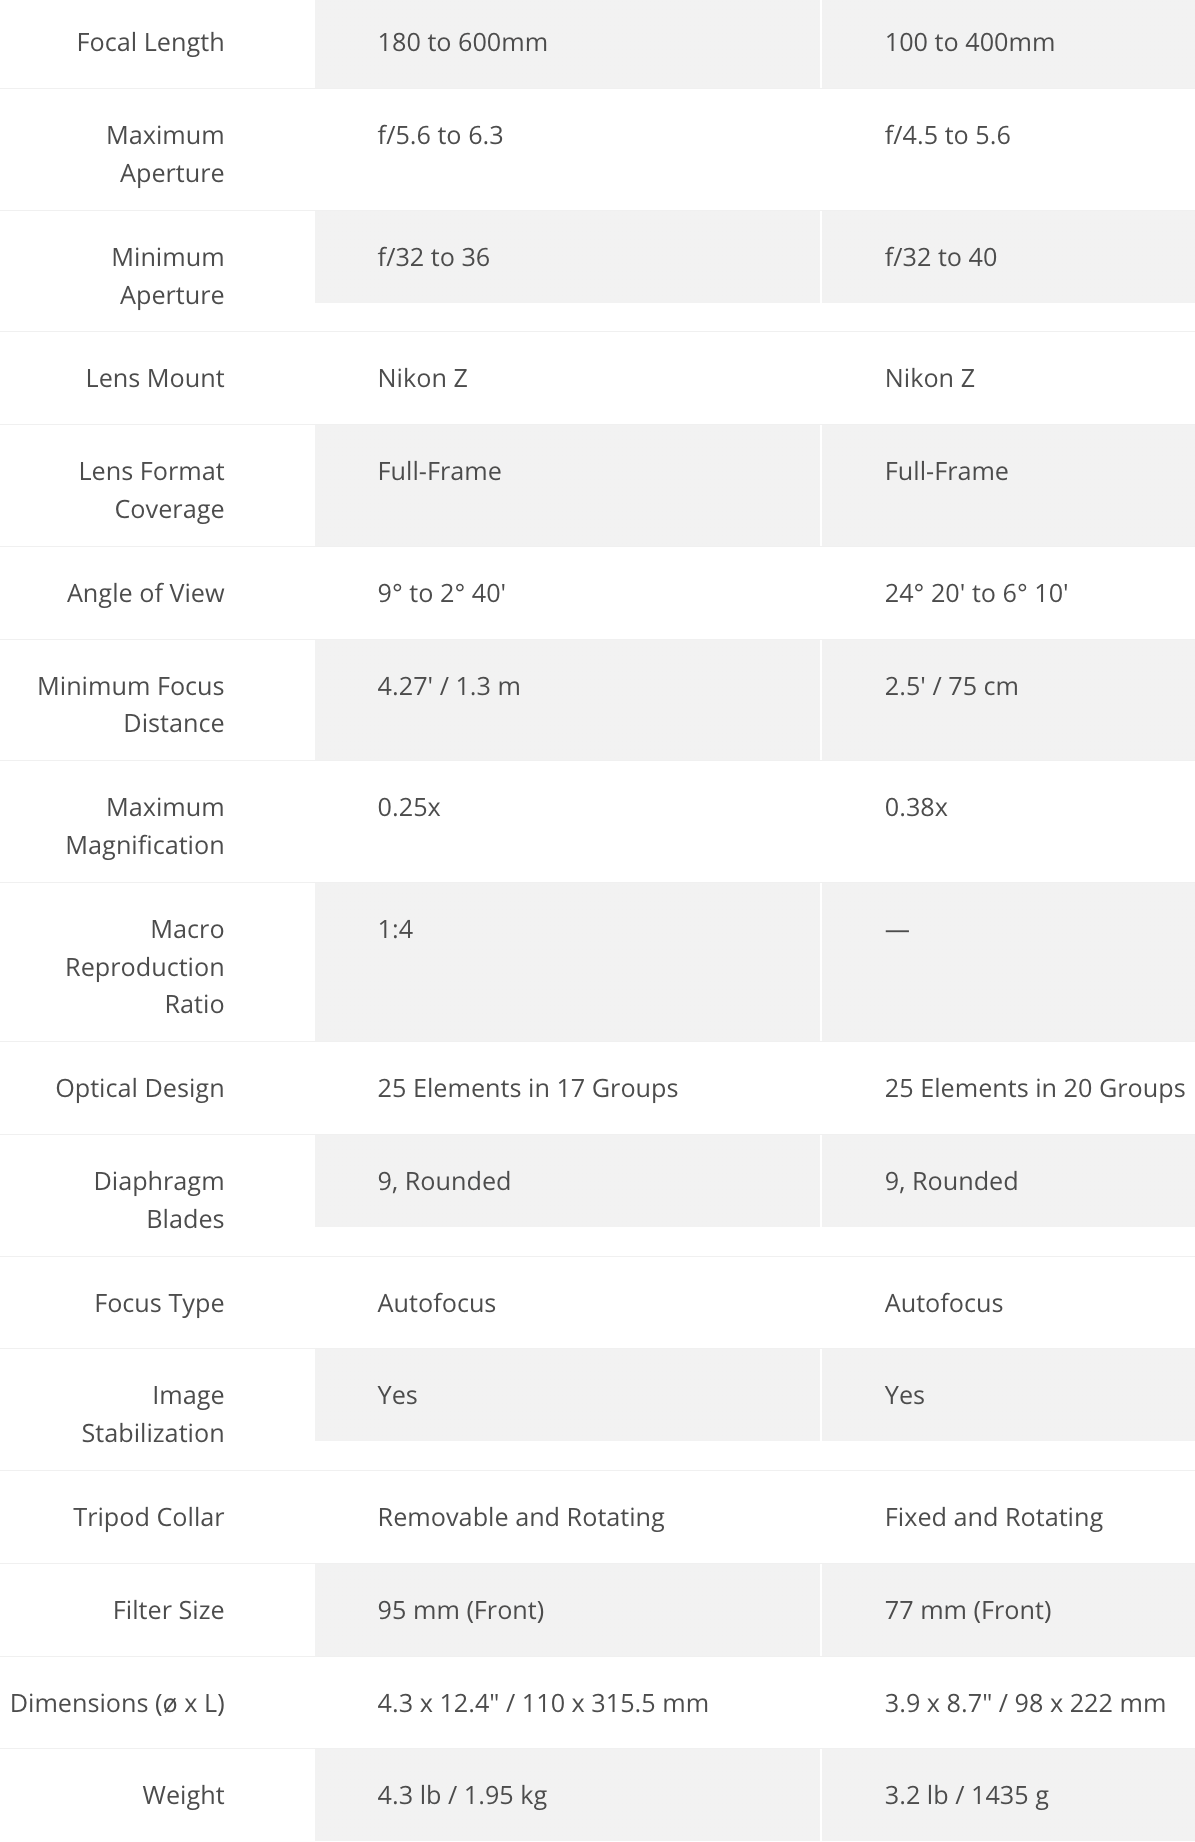The width and height of the screenshot is (1195, 1842).
Task: Click the 0.38x magnification value
Action: click(x=916, y=807)
